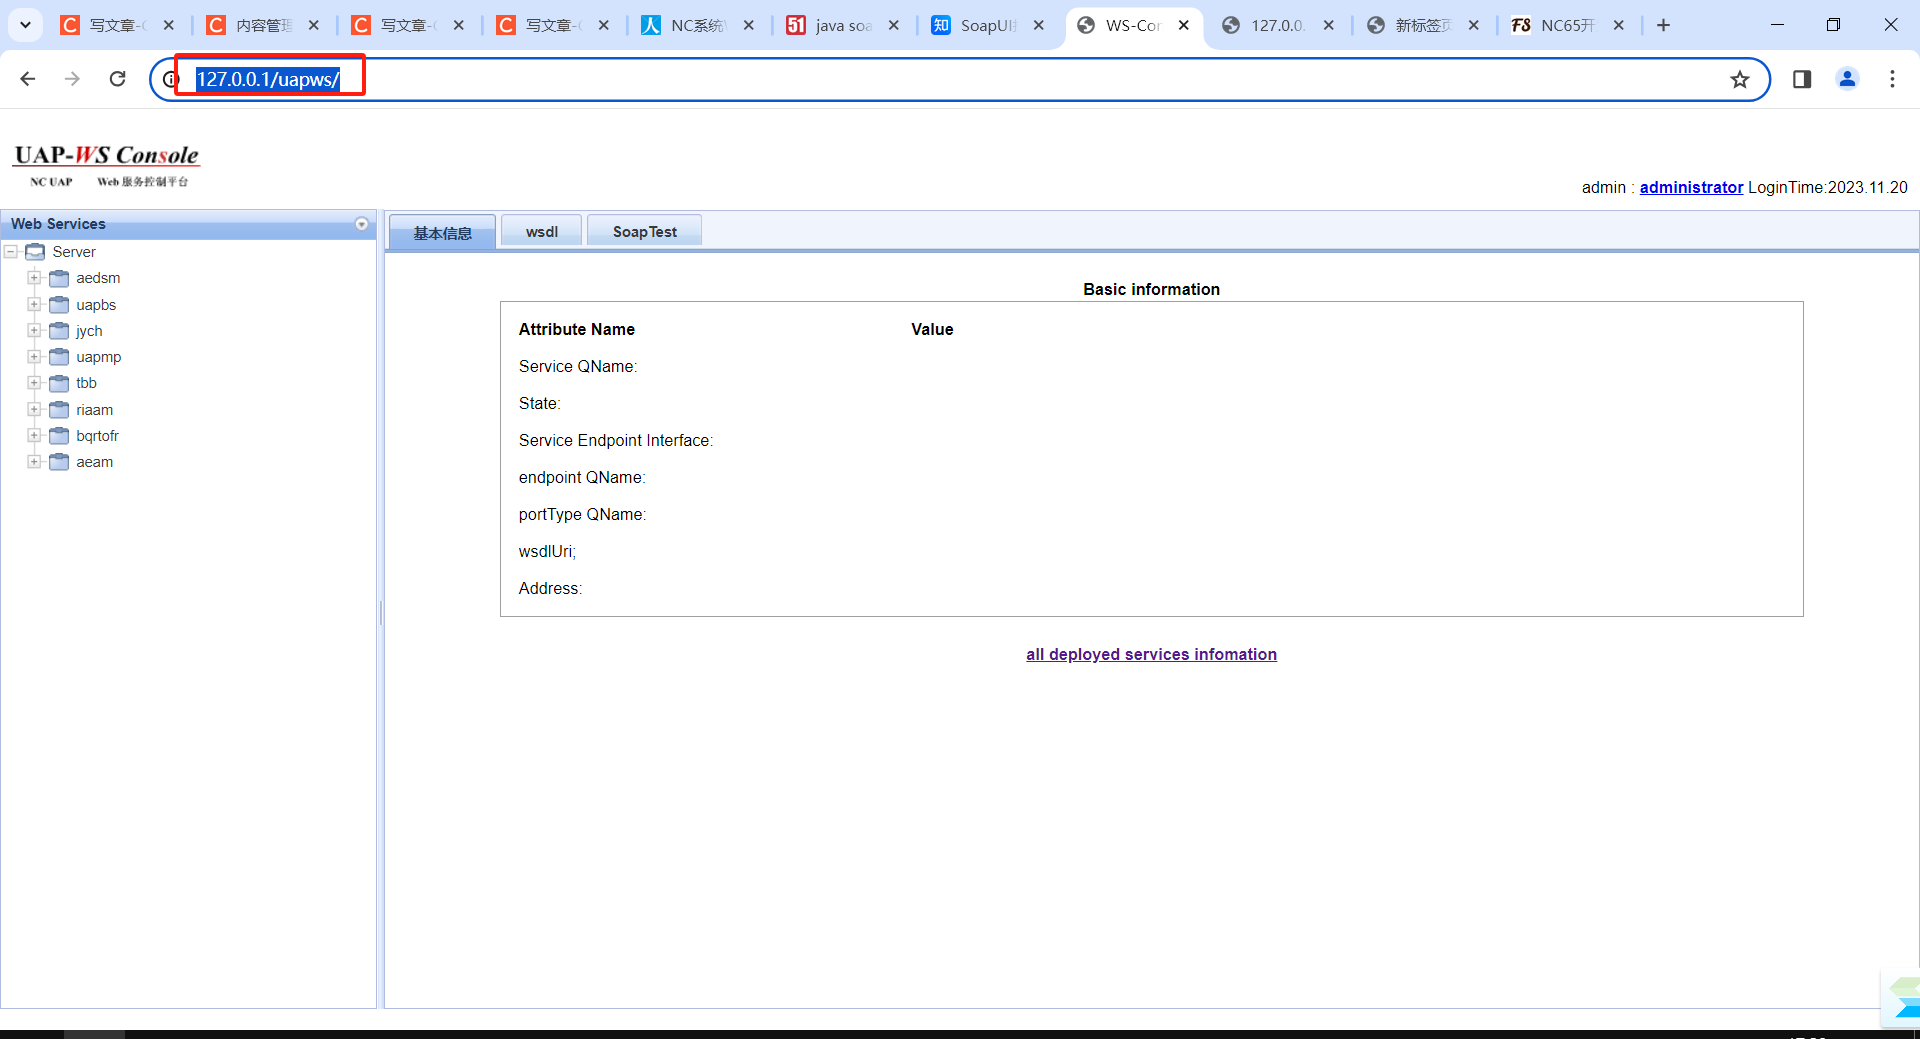Expand the jych folder
This screenshot has height=1039, width=1920.
[x=34, y=331]
